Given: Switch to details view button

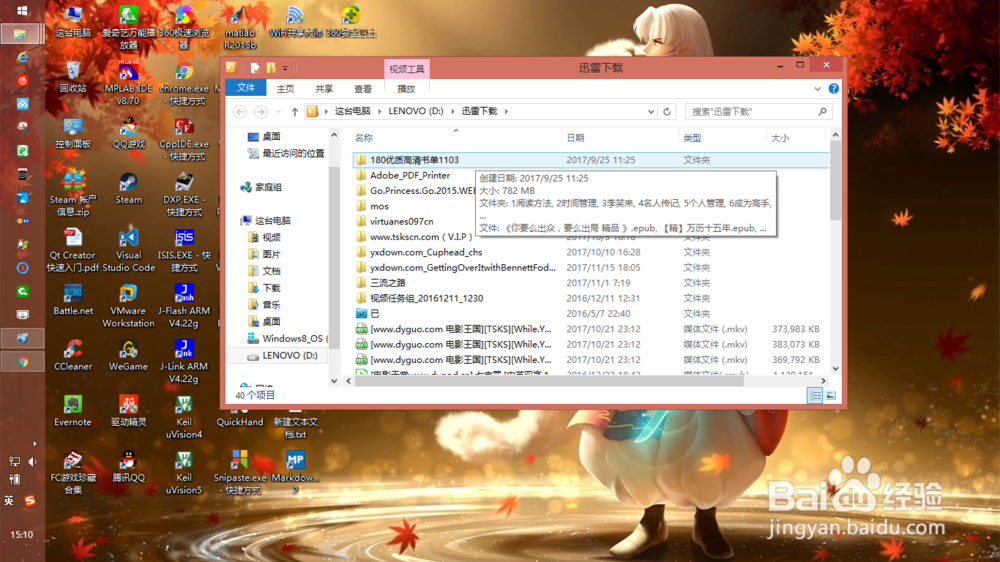Looking at the screenshot, I should [x=815, y=396].
